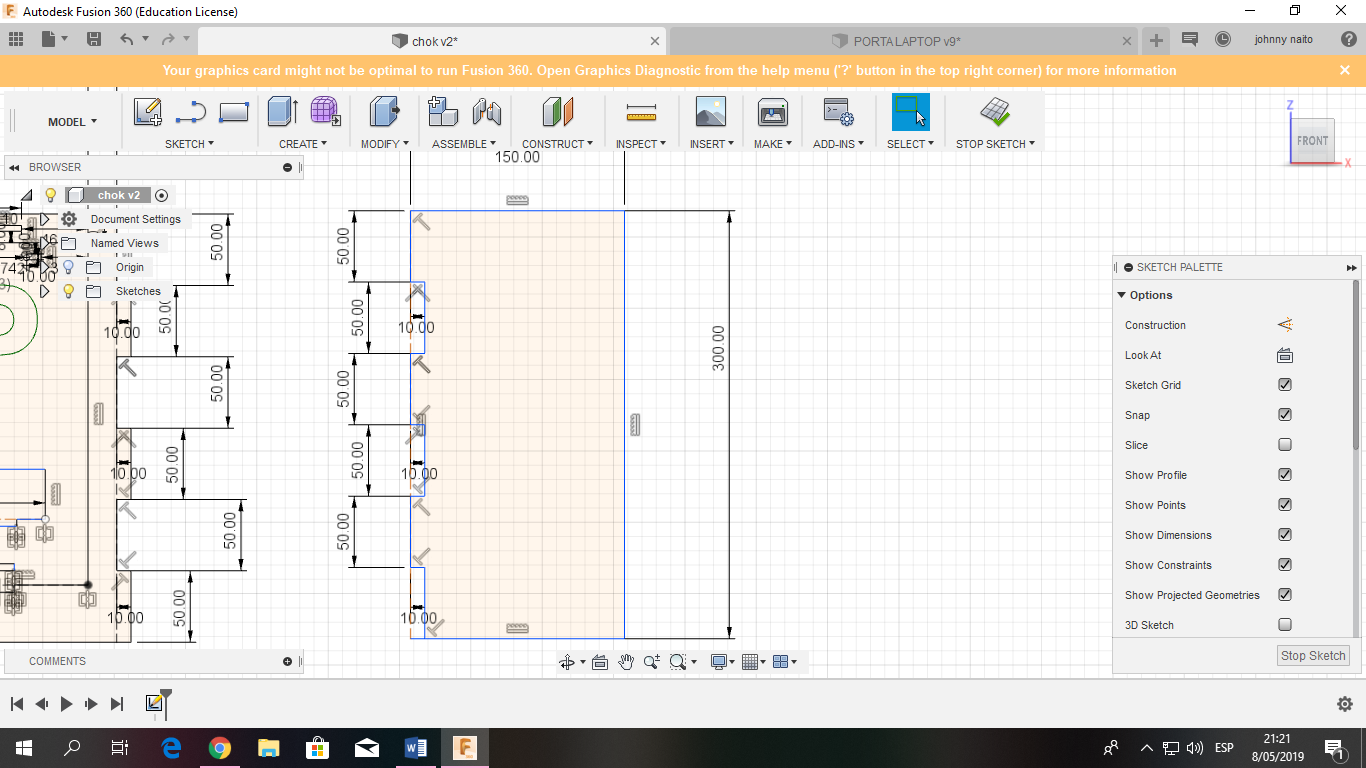This screenshot has height=768, width=1366.
Task: Play the timeline history
Action: 66,704
